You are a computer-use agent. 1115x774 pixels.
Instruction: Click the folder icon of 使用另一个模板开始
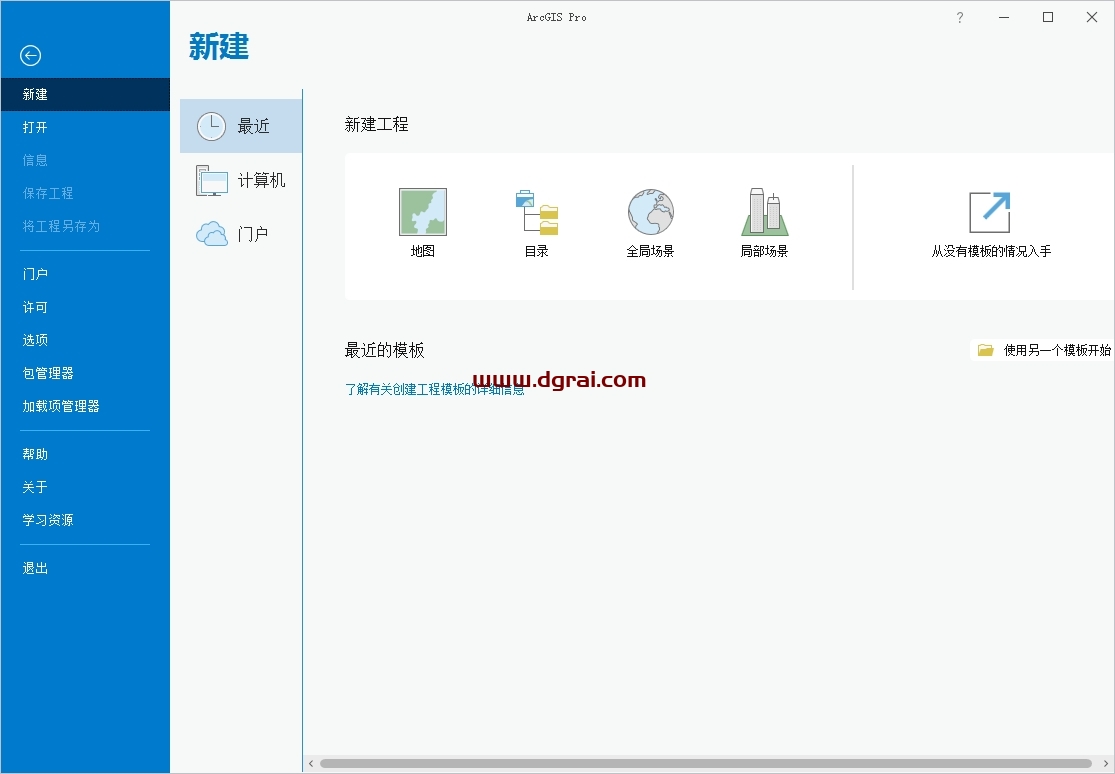(986, 350)
